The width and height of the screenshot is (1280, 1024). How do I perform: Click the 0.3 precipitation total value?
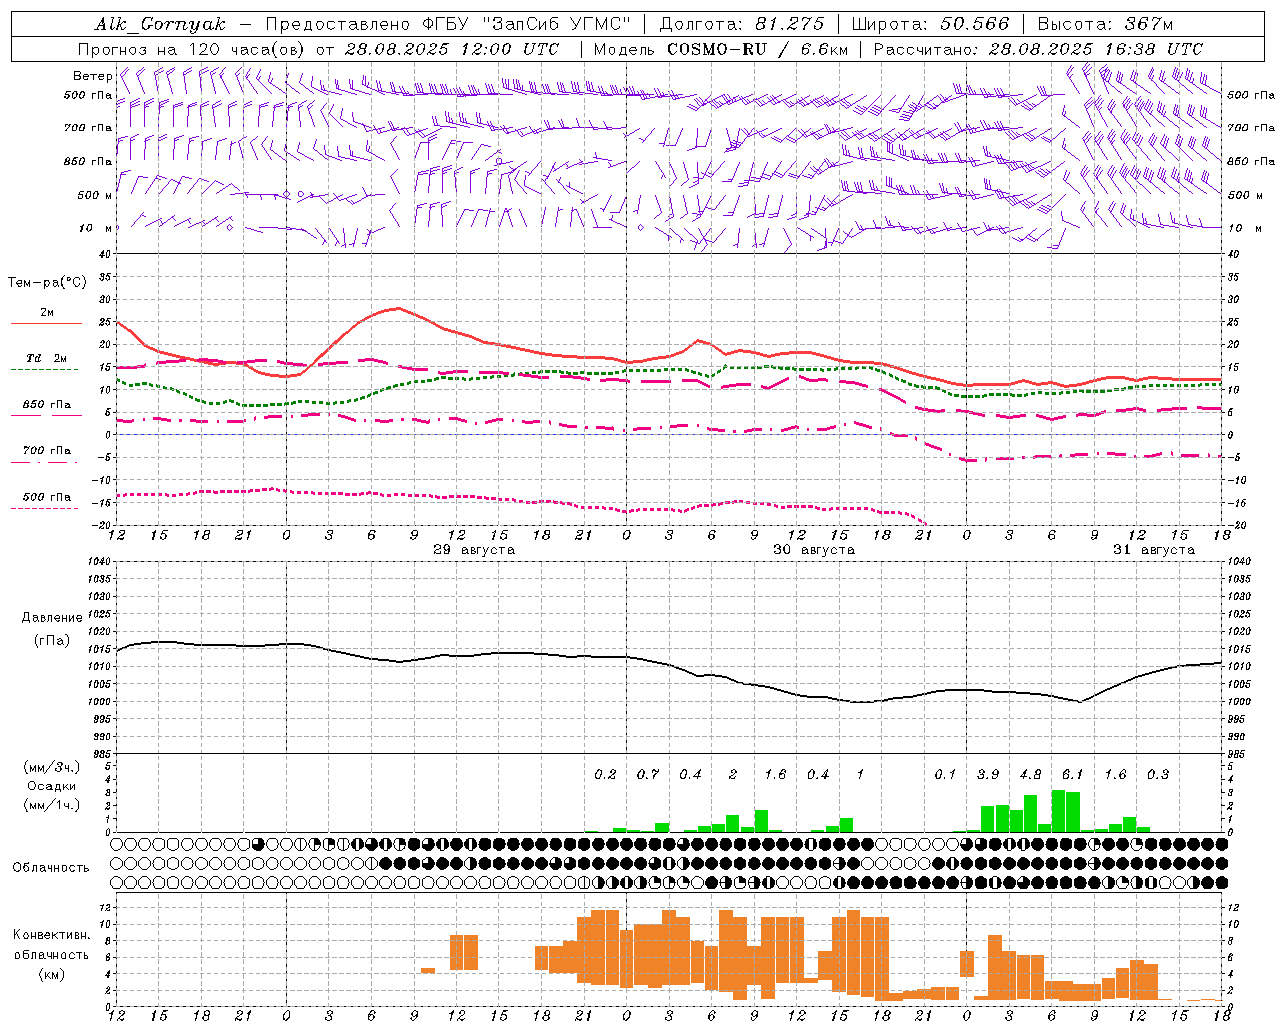tap(1158, 775)
